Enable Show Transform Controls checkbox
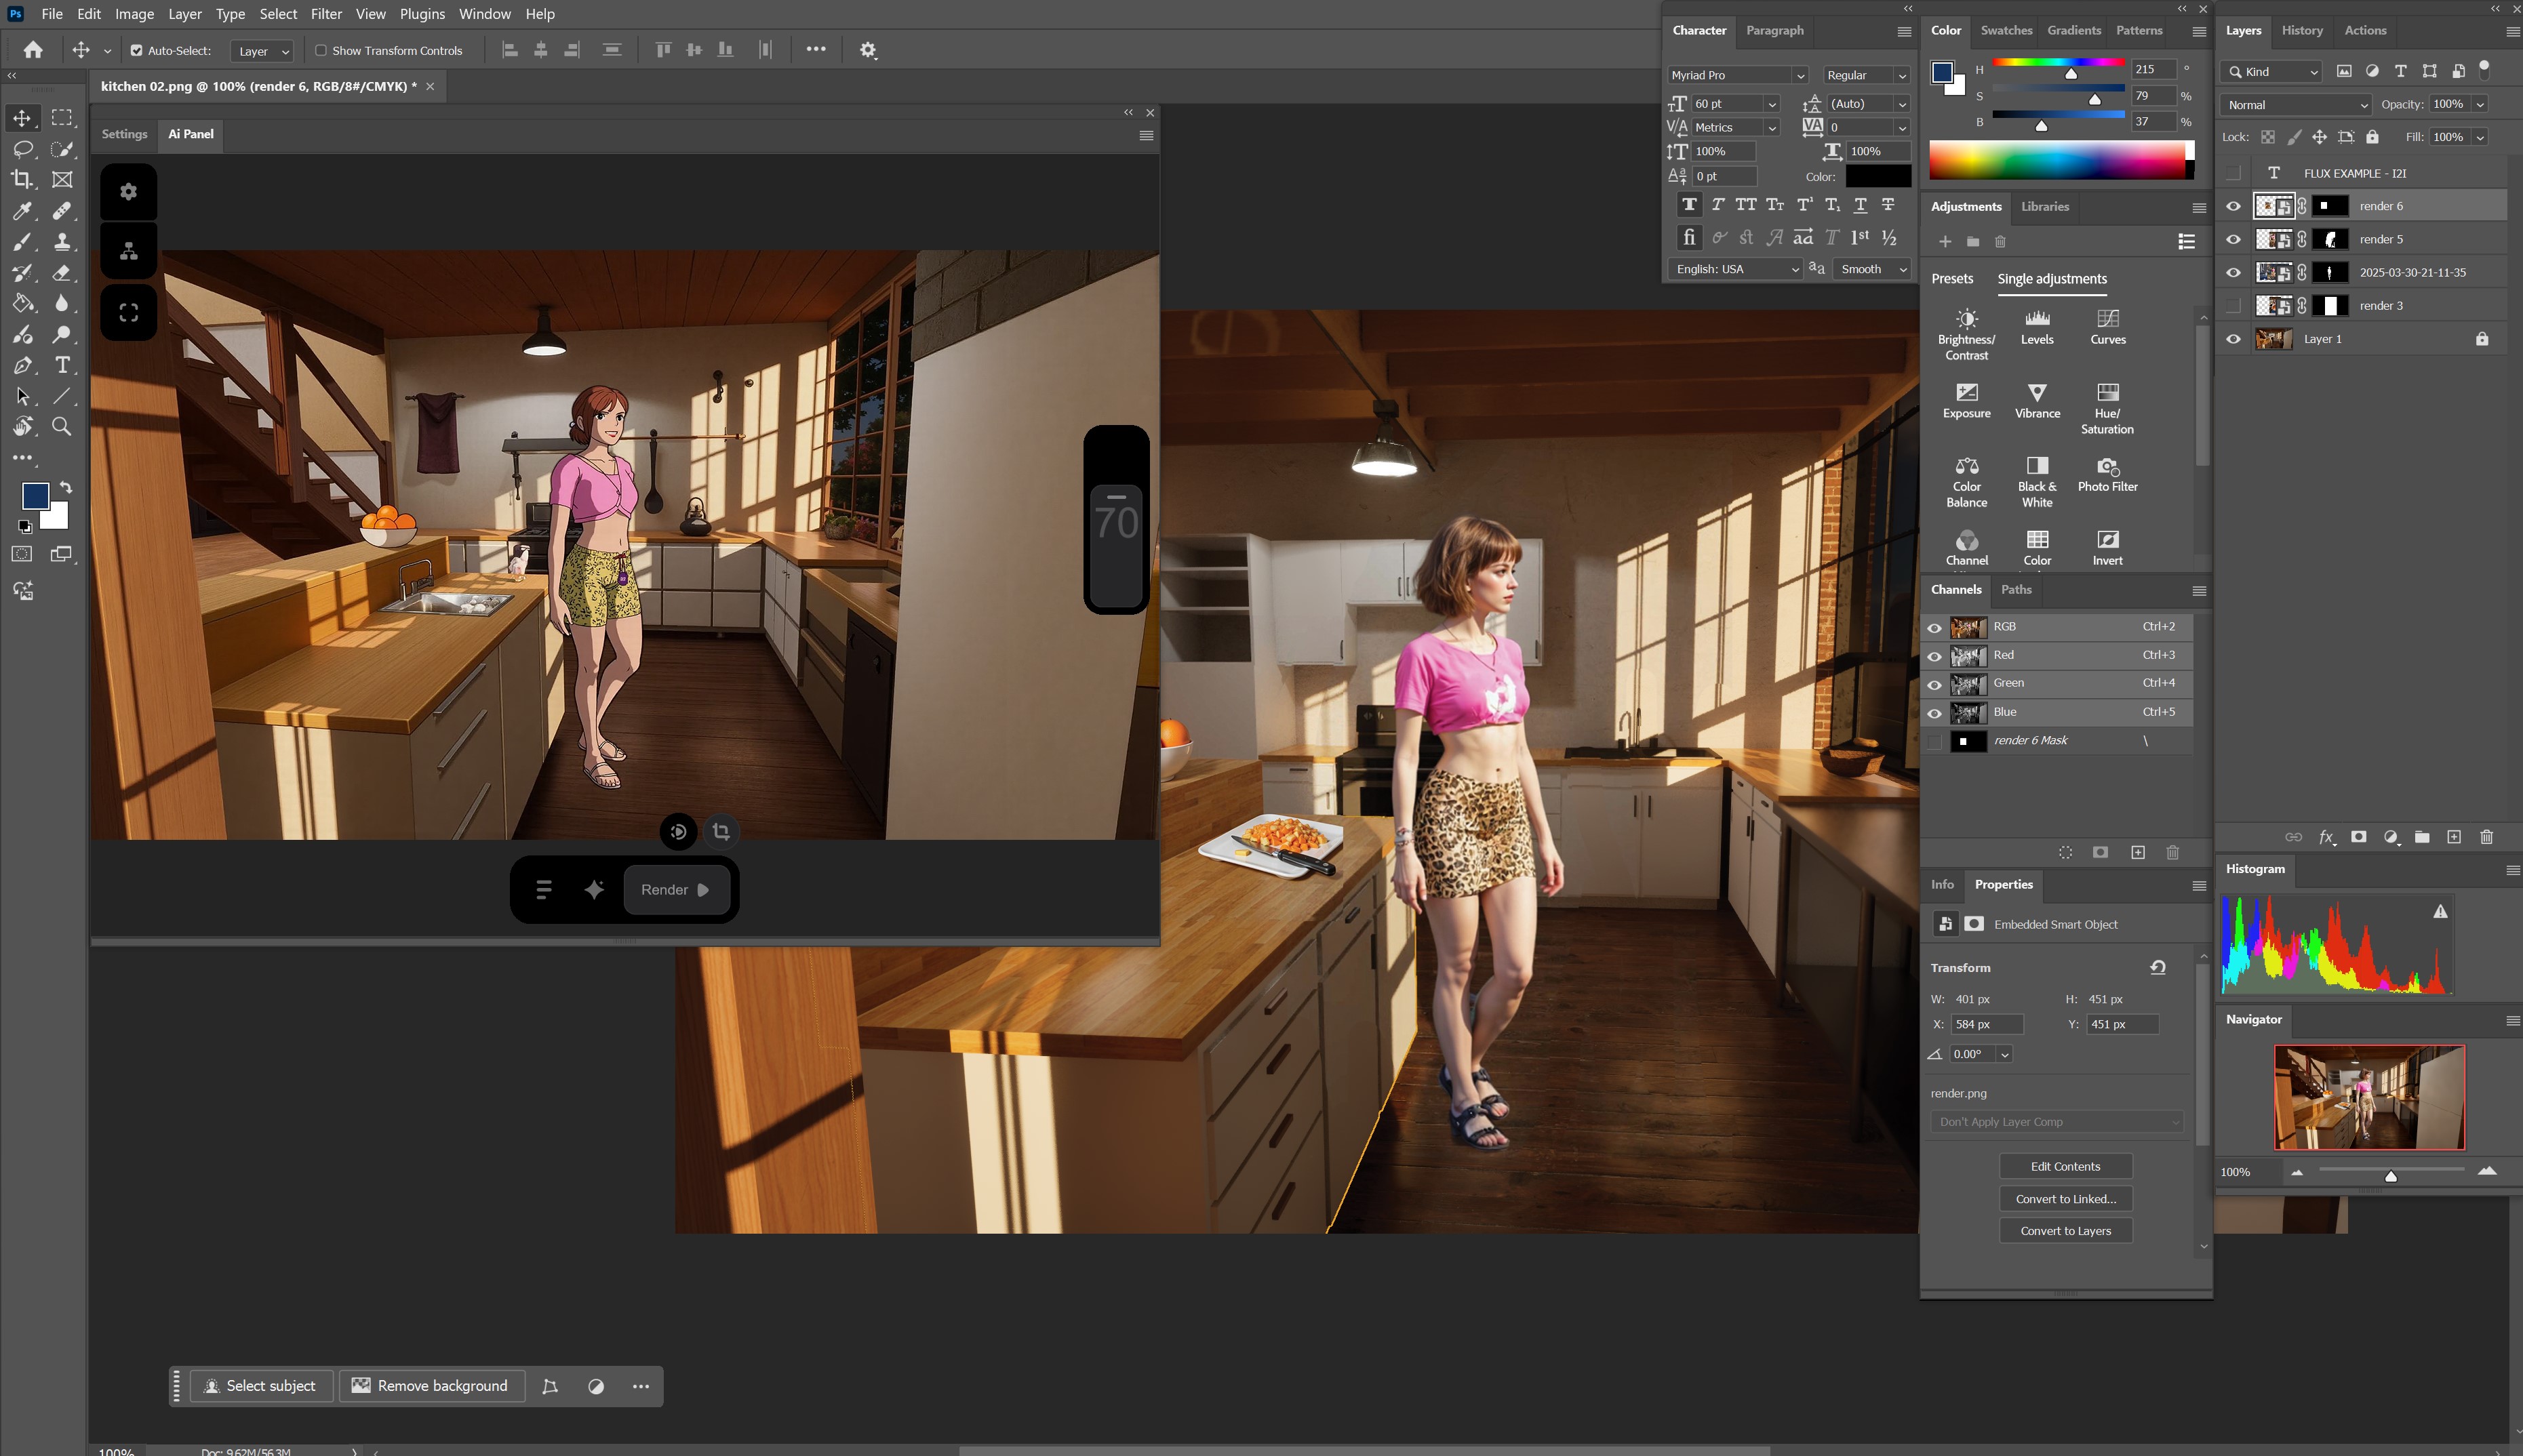The height and width of the screenshot is (1456, 2523). click(x=321, y=50)
